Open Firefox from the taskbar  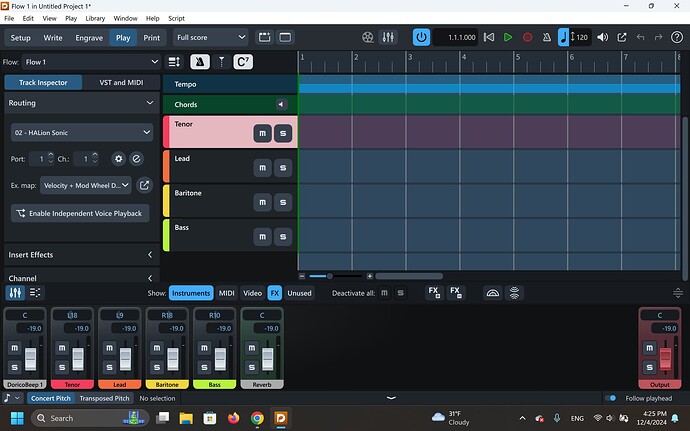coord(233,417)
